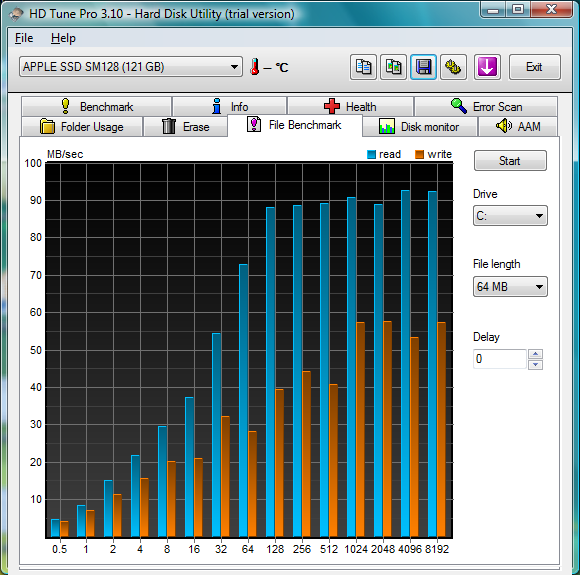Open the File length 64 MB dropdown

click(510, 286)
